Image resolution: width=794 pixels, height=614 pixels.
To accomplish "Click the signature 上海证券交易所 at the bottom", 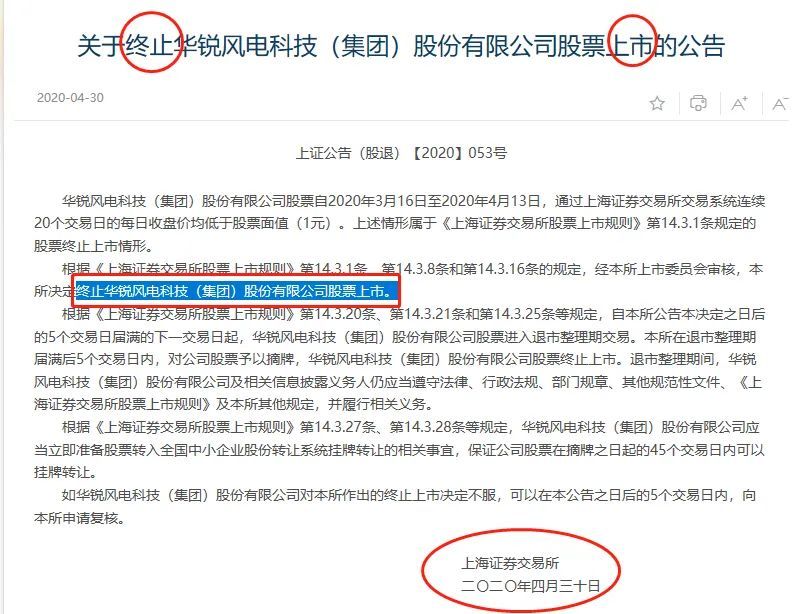I will [x=510, y=563].
